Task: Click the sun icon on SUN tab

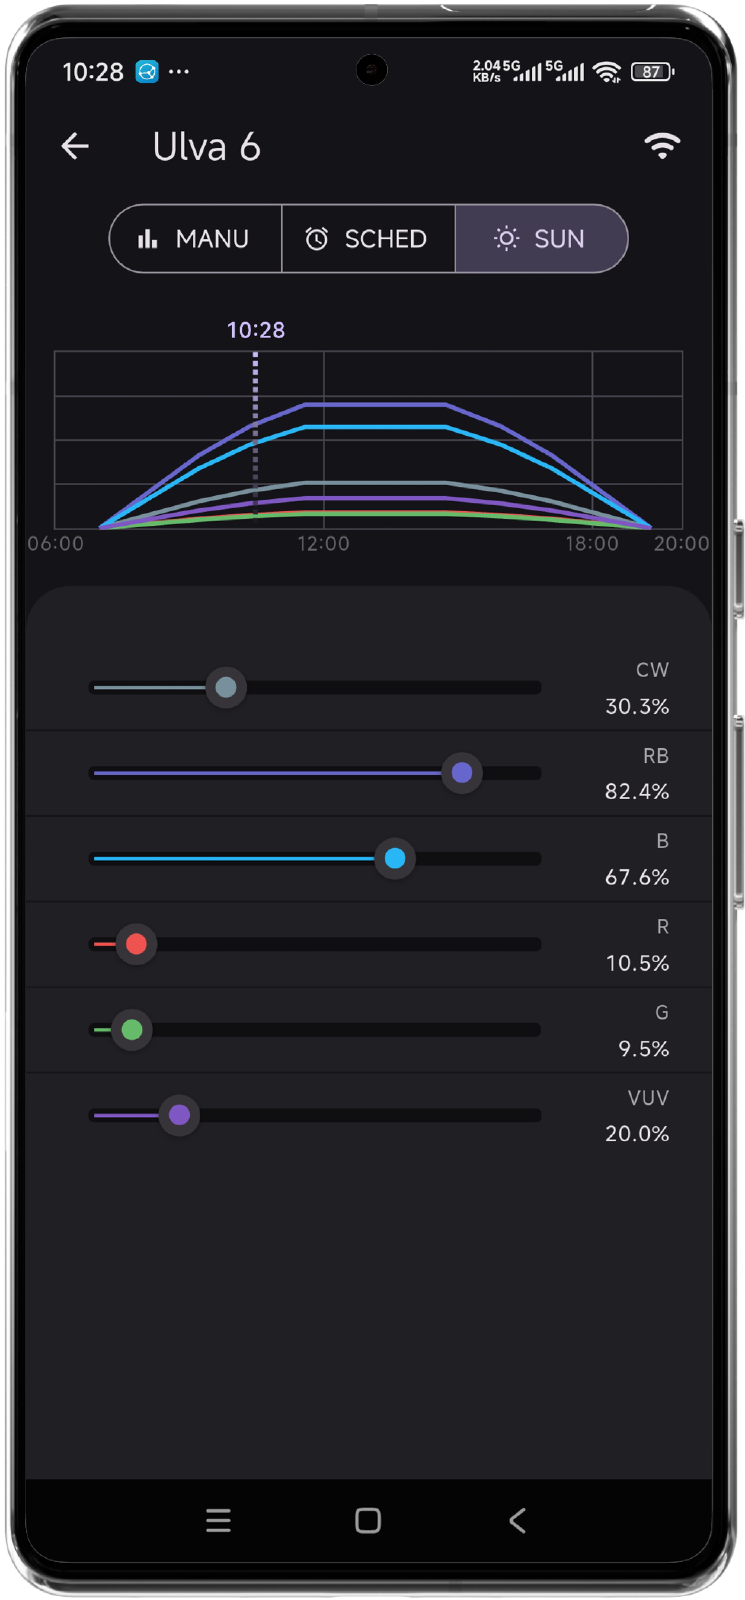Action: (507, 238)
